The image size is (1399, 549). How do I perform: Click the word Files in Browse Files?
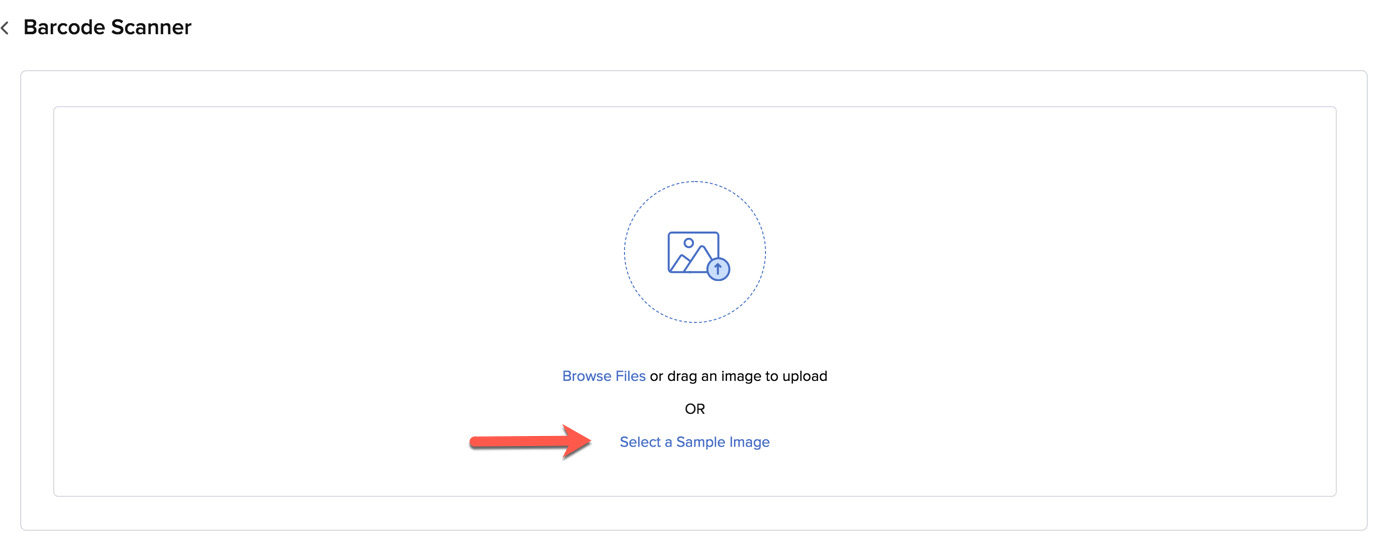pos(630,376)
